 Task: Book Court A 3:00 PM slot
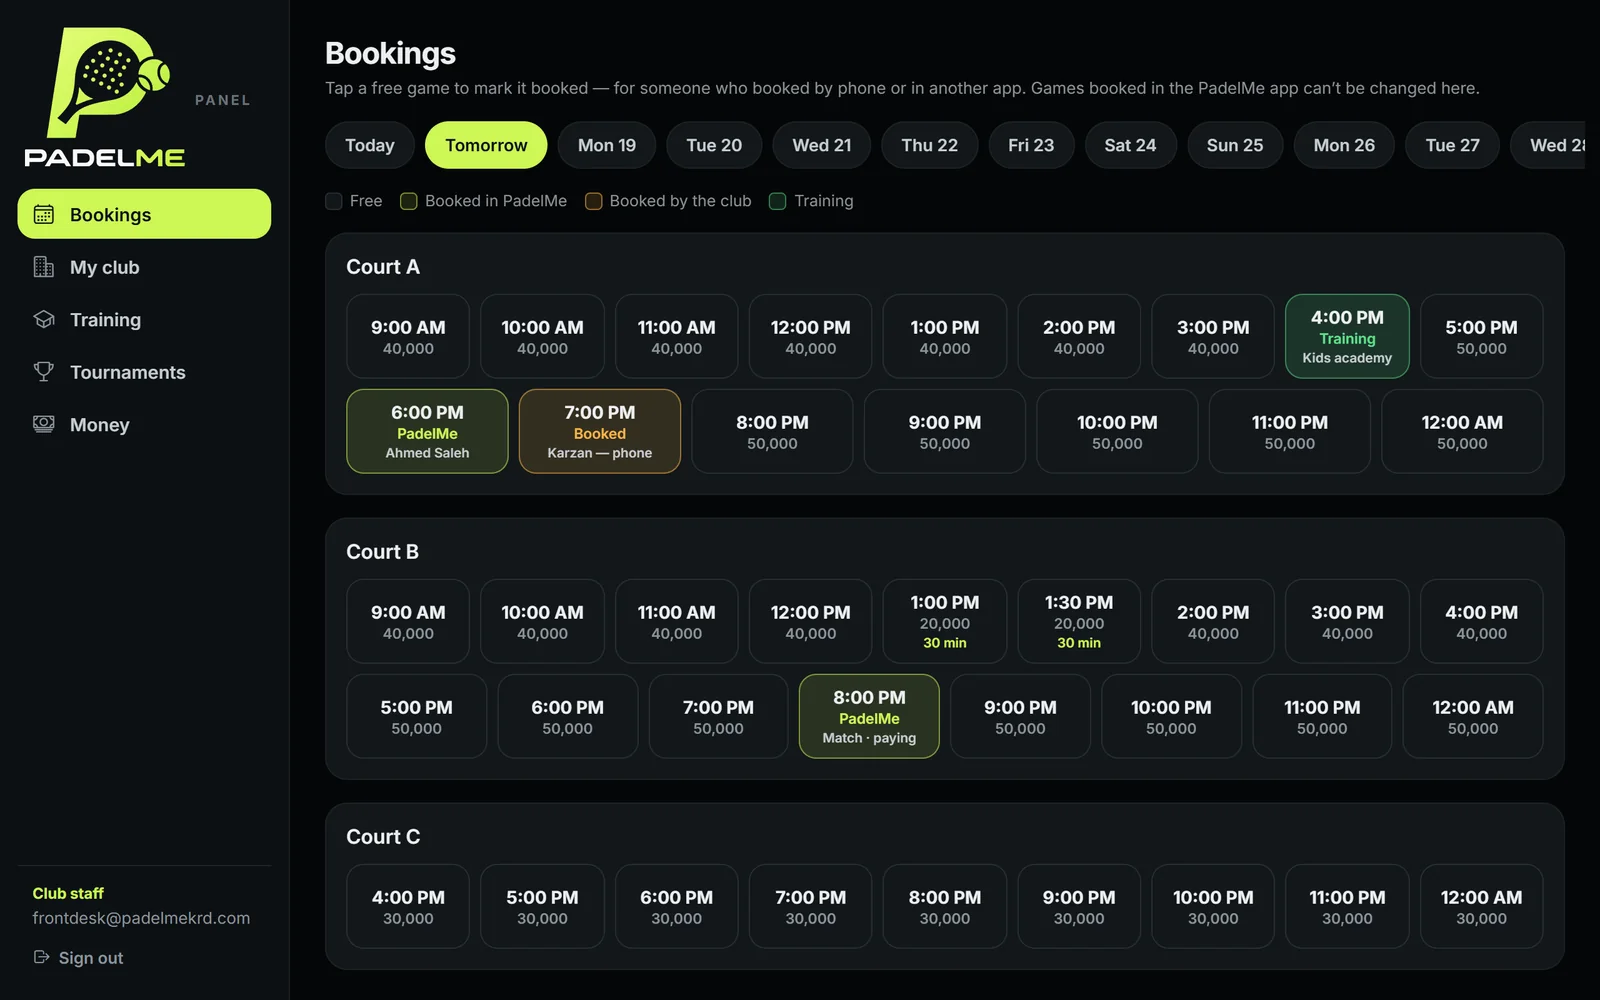pos(1213,336)
